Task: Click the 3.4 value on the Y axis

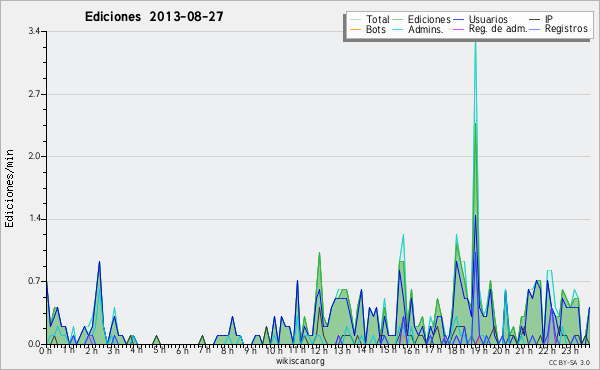Action: (34, 31)
